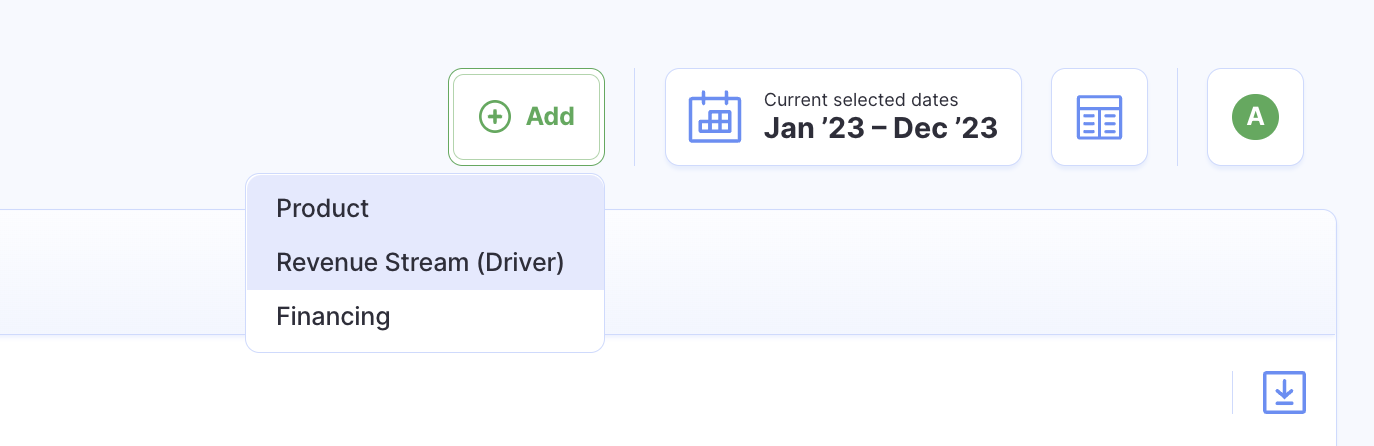Collapse the open Add dropdown menu
The width and height of the screenshot is (1374, 446).
(527, 117)
